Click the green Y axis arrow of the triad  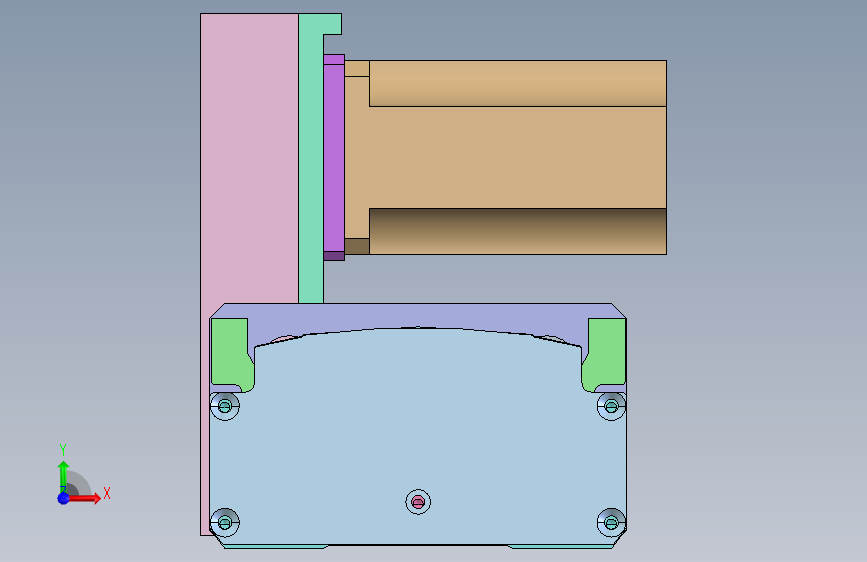tap(63, 476)
